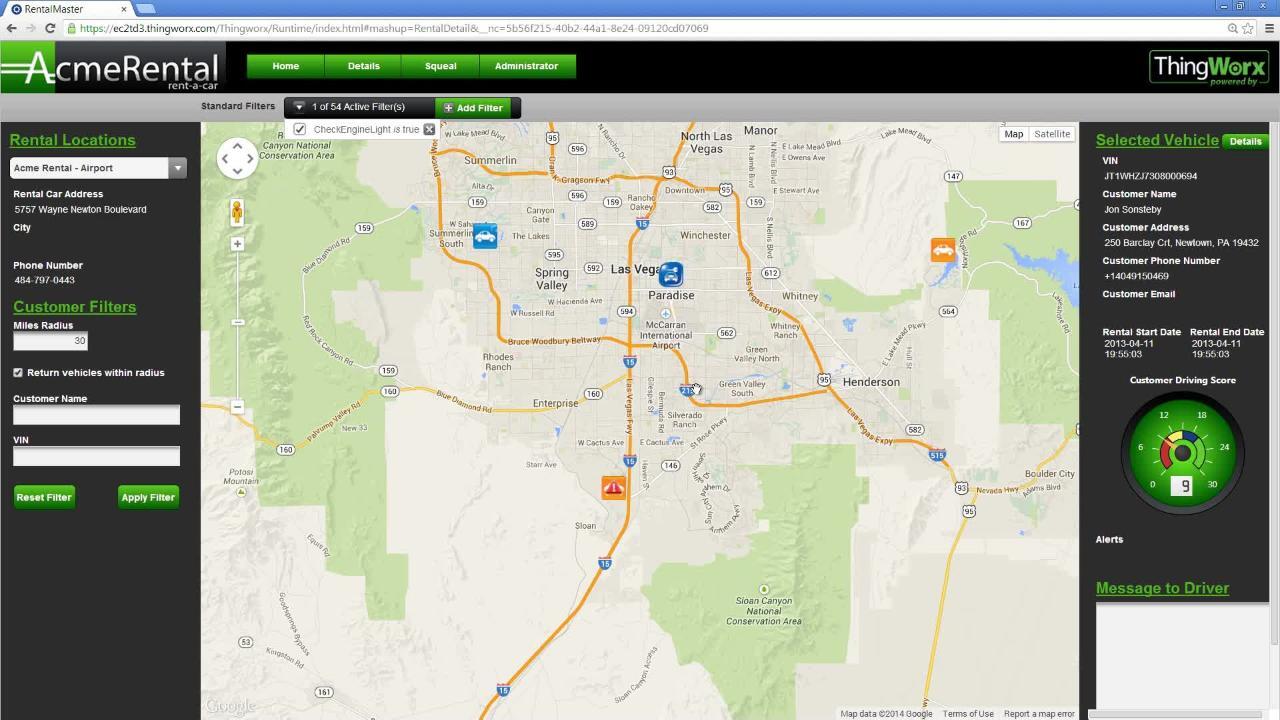
Task: Click the McCarran airport map icon
Action: 666,313
